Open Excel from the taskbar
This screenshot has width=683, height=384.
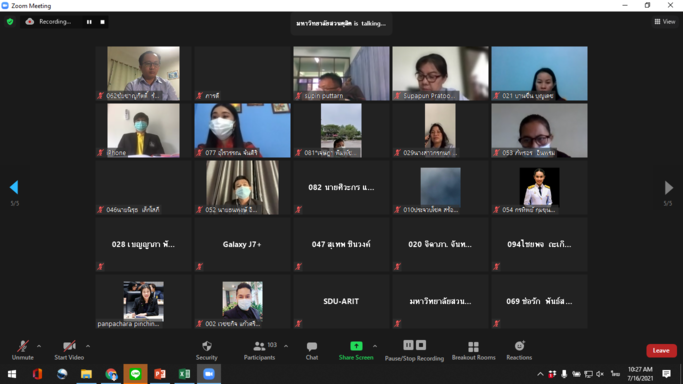click(184, 374)
